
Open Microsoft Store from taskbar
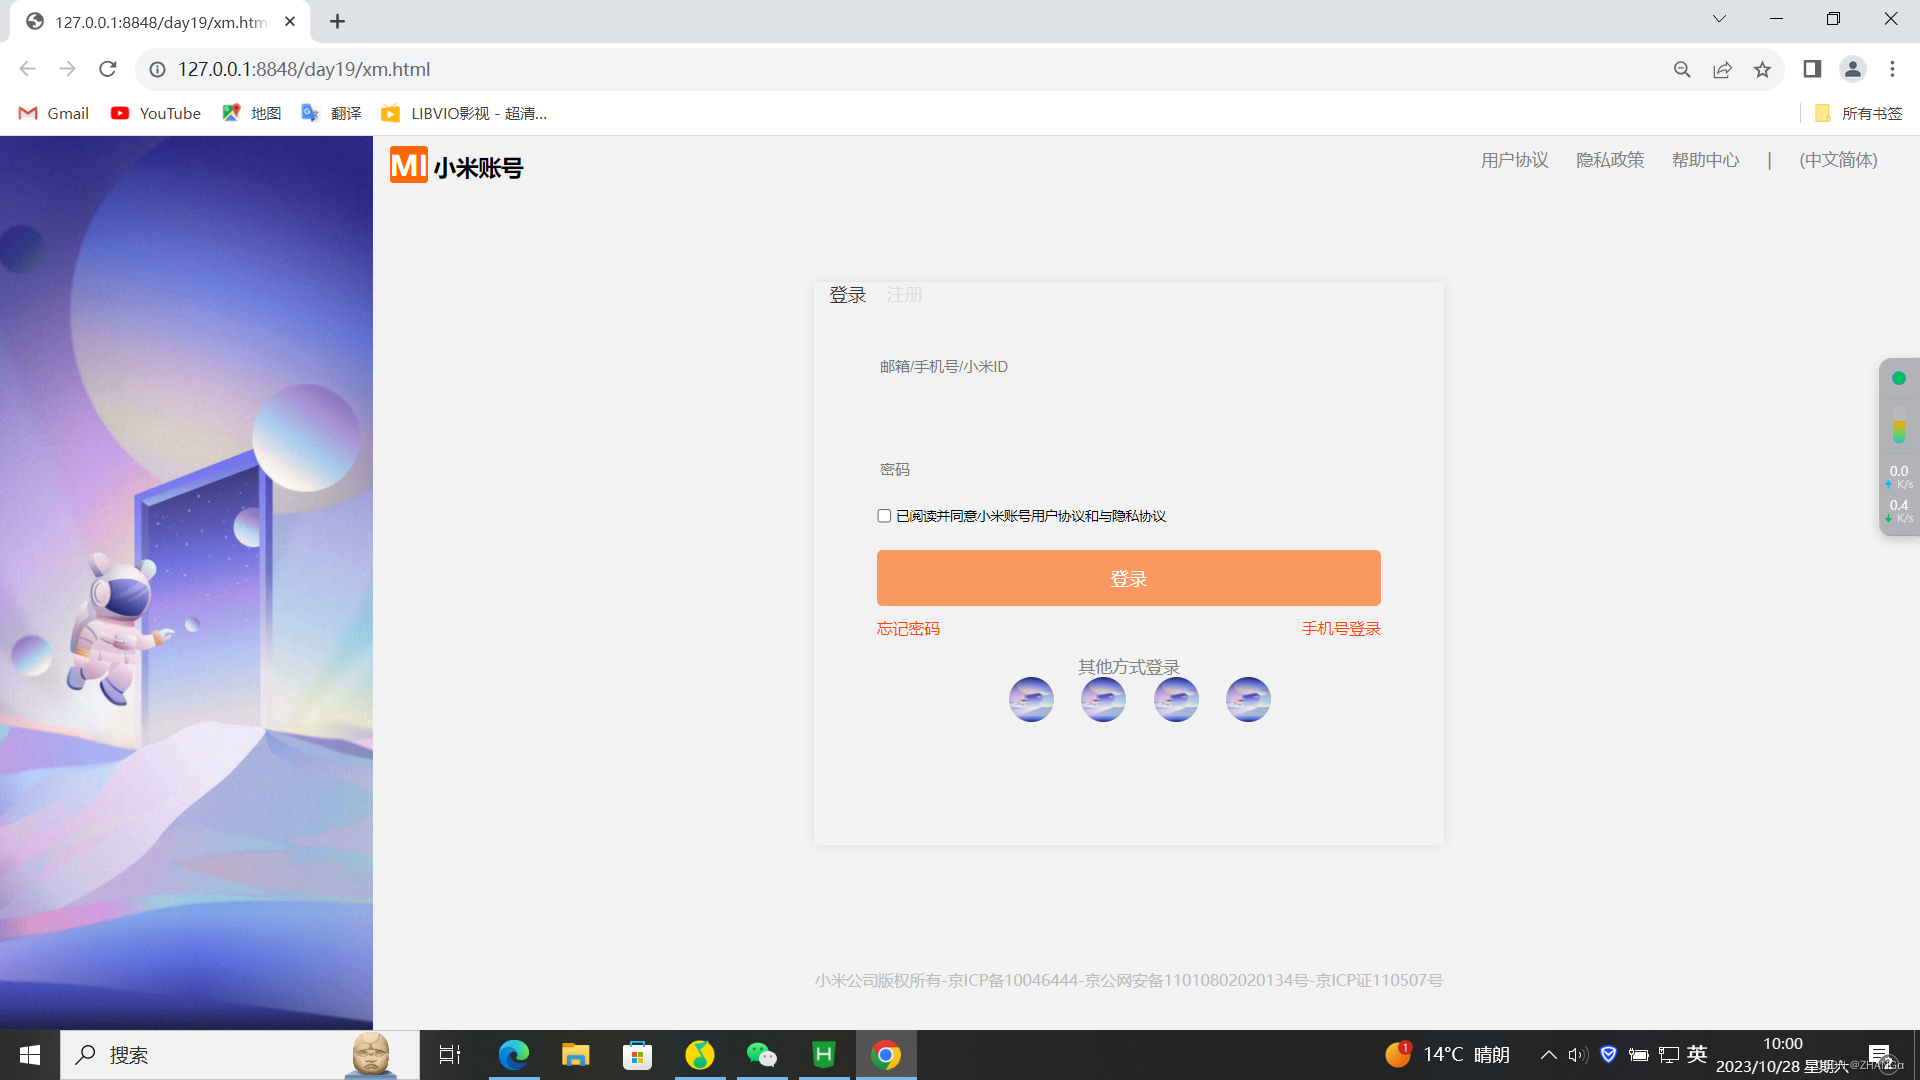coord(638,1055)
